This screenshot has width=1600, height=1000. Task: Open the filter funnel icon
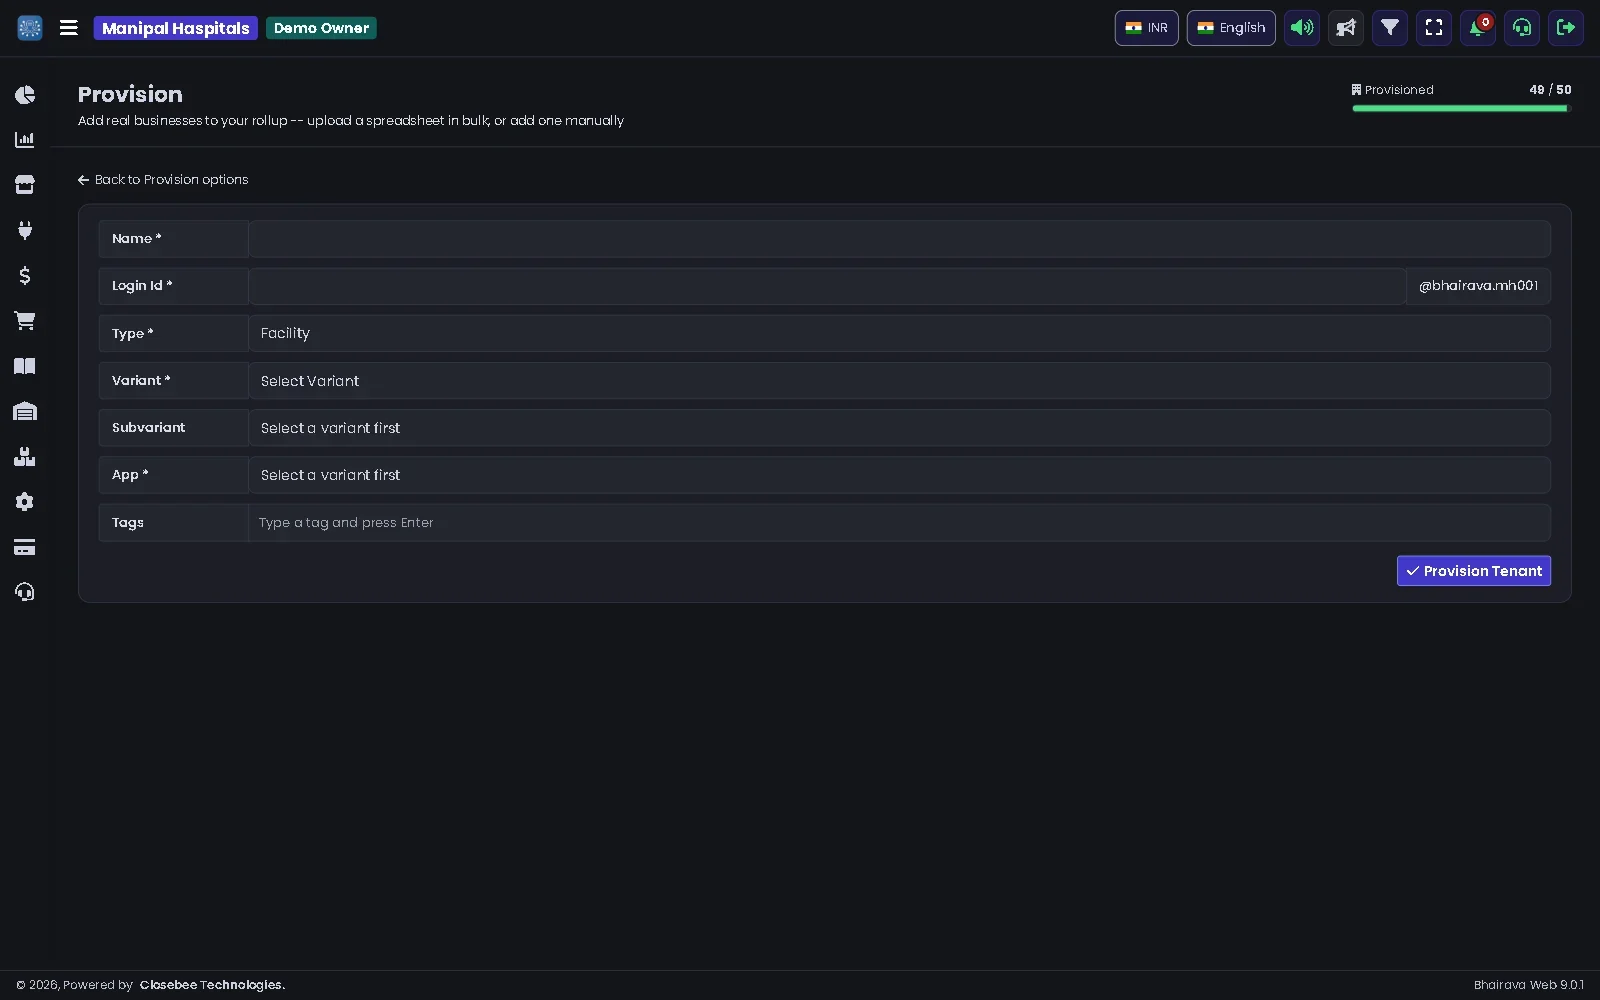[1390, 28]
